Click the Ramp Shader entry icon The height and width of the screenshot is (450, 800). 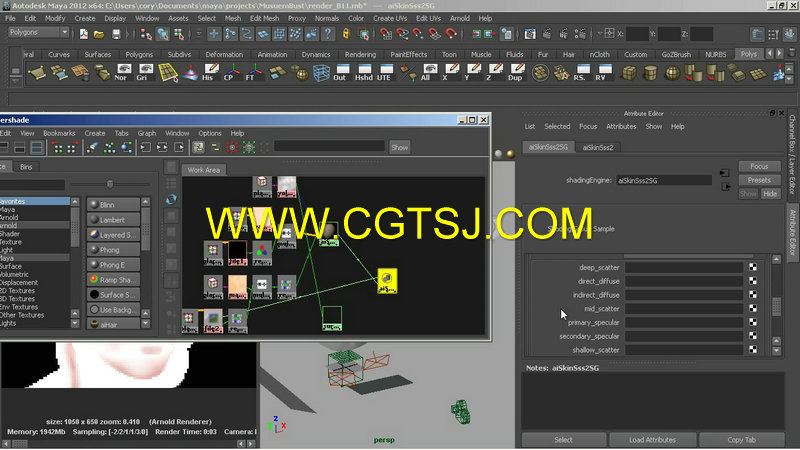coord(94,280)
